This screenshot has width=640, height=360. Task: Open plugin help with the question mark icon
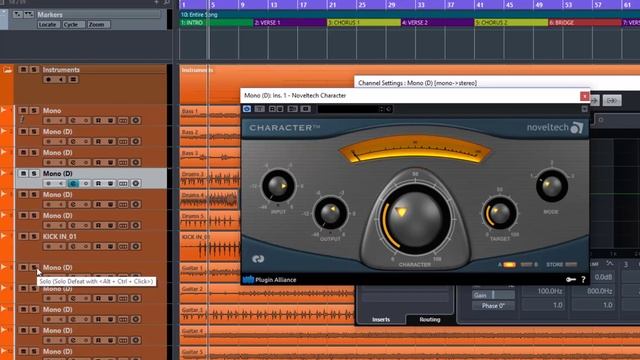coord(583,280)
